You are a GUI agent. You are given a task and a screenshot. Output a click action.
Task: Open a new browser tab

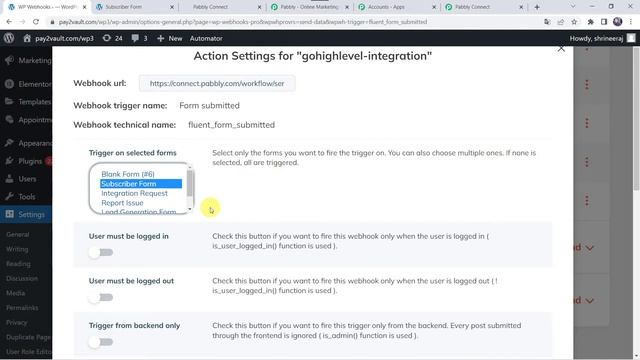point(537,7)
